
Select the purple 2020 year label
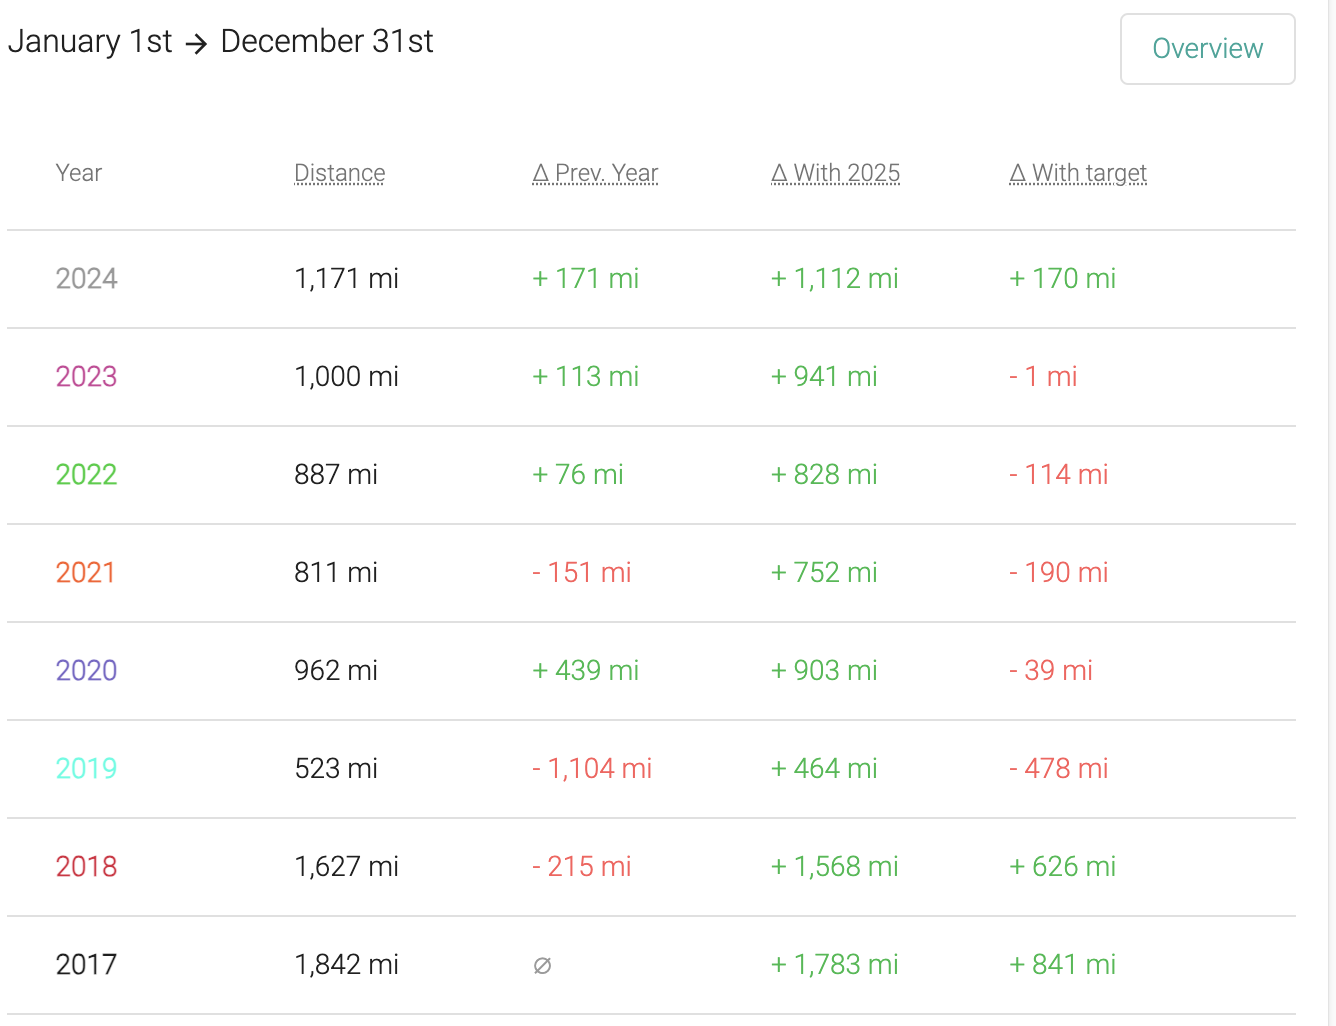(86, 671)
